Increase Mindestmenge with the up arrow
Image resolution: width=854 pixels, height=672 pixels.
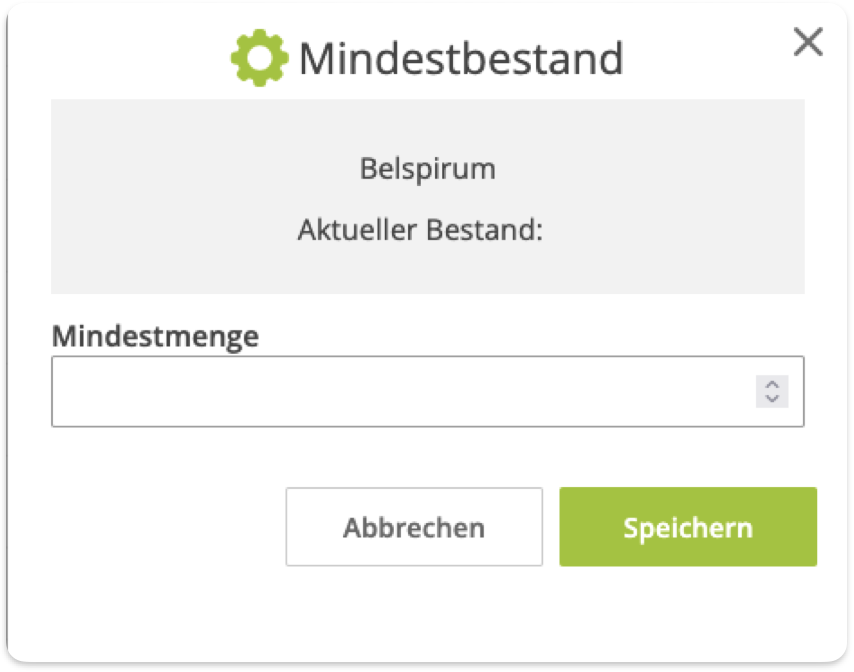tap(772, 384)
